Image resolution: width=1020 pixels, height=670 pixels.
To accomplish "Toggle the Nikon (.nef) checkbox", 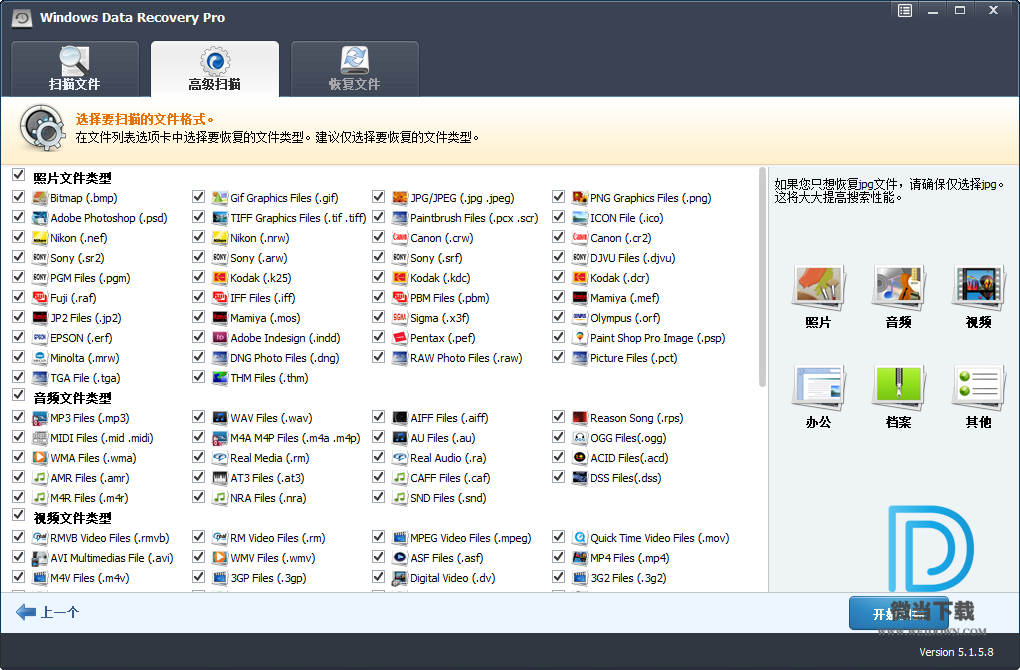I will 18,237.
